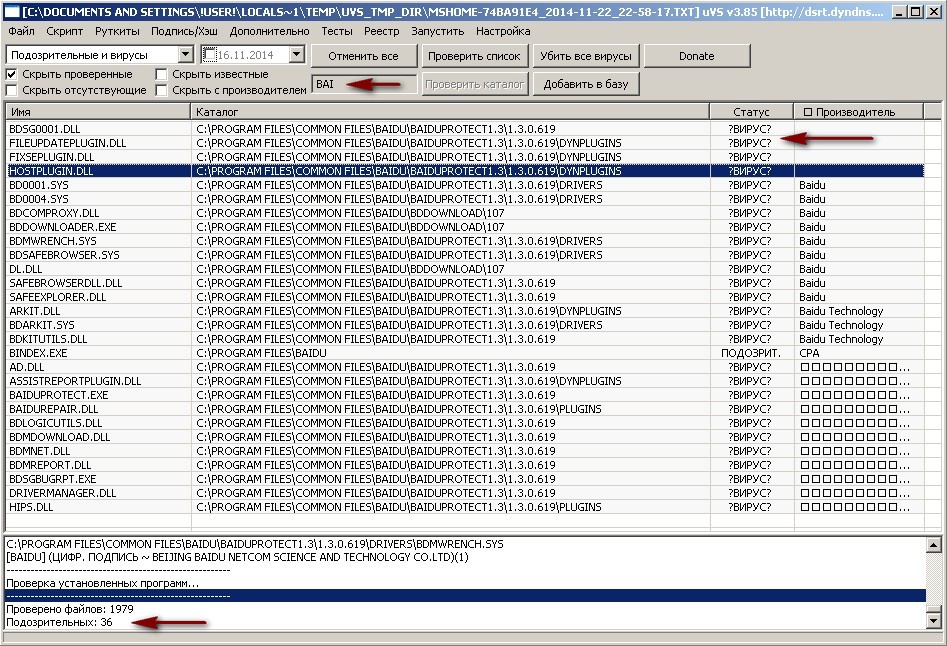Select the BAIDUREPAIR.DLL row
Viewport: 947px width, 646px height.
pyautogui.click(x=464, y=409)
